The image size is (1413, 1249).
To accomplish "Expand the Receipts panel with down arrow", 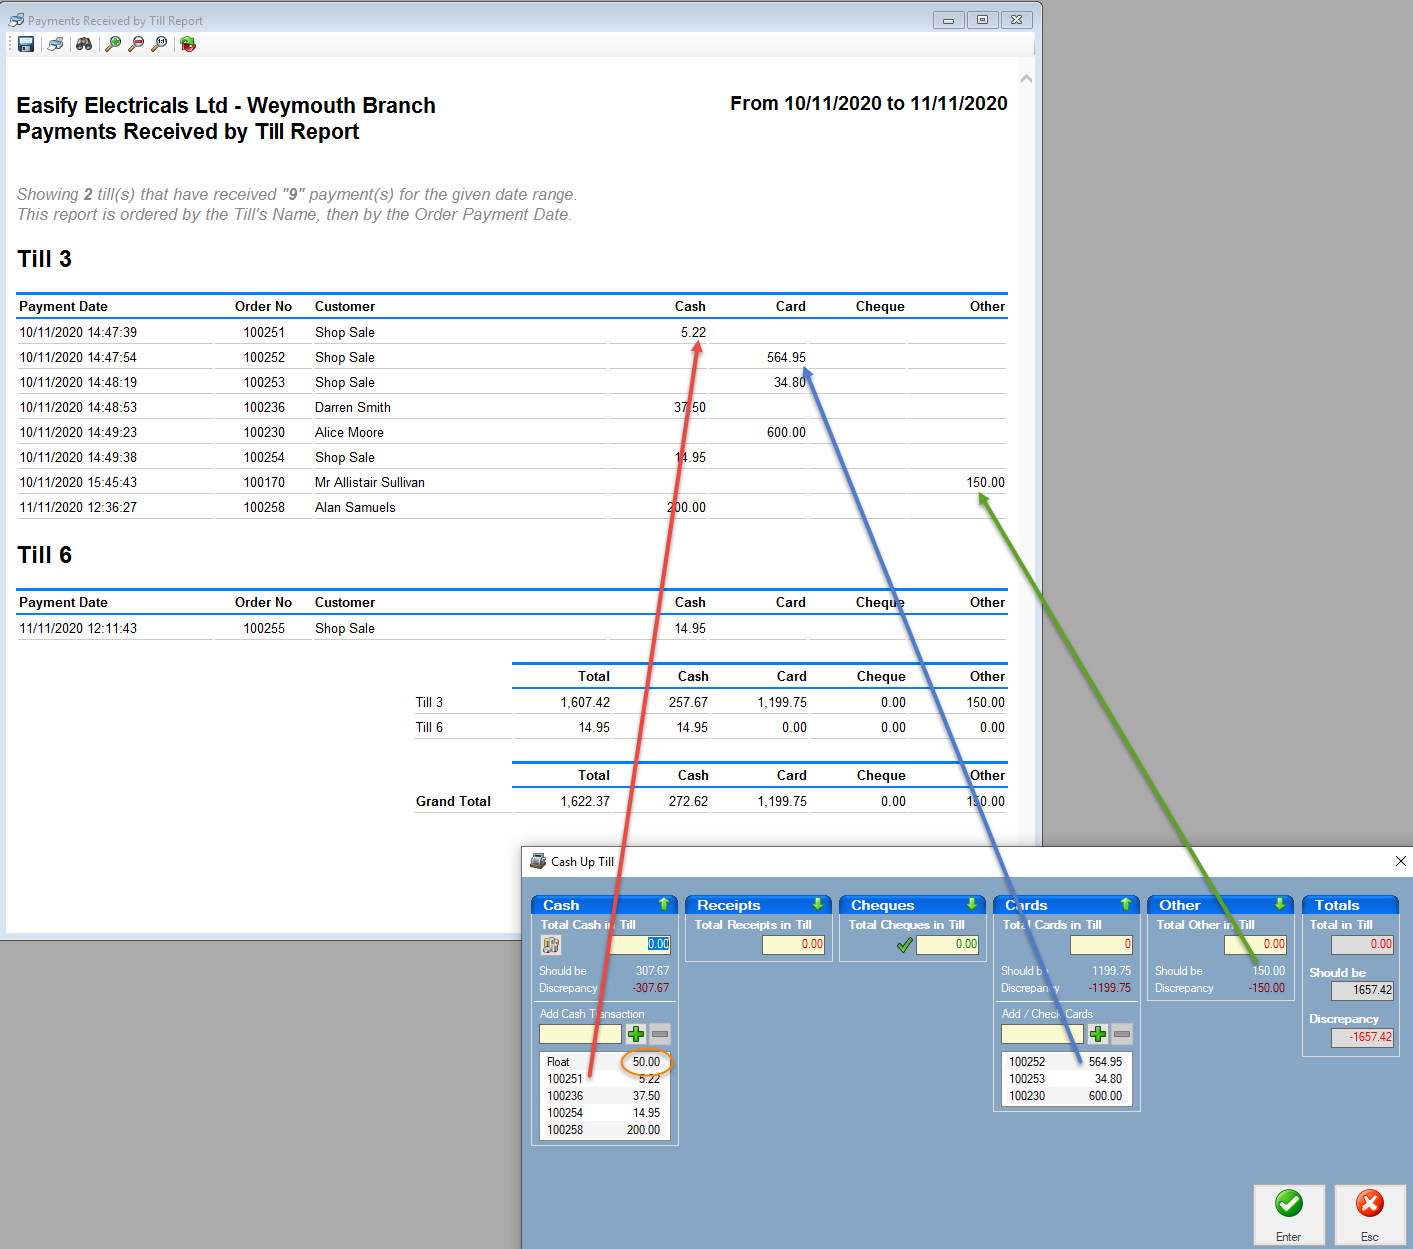I will point(817,904).
